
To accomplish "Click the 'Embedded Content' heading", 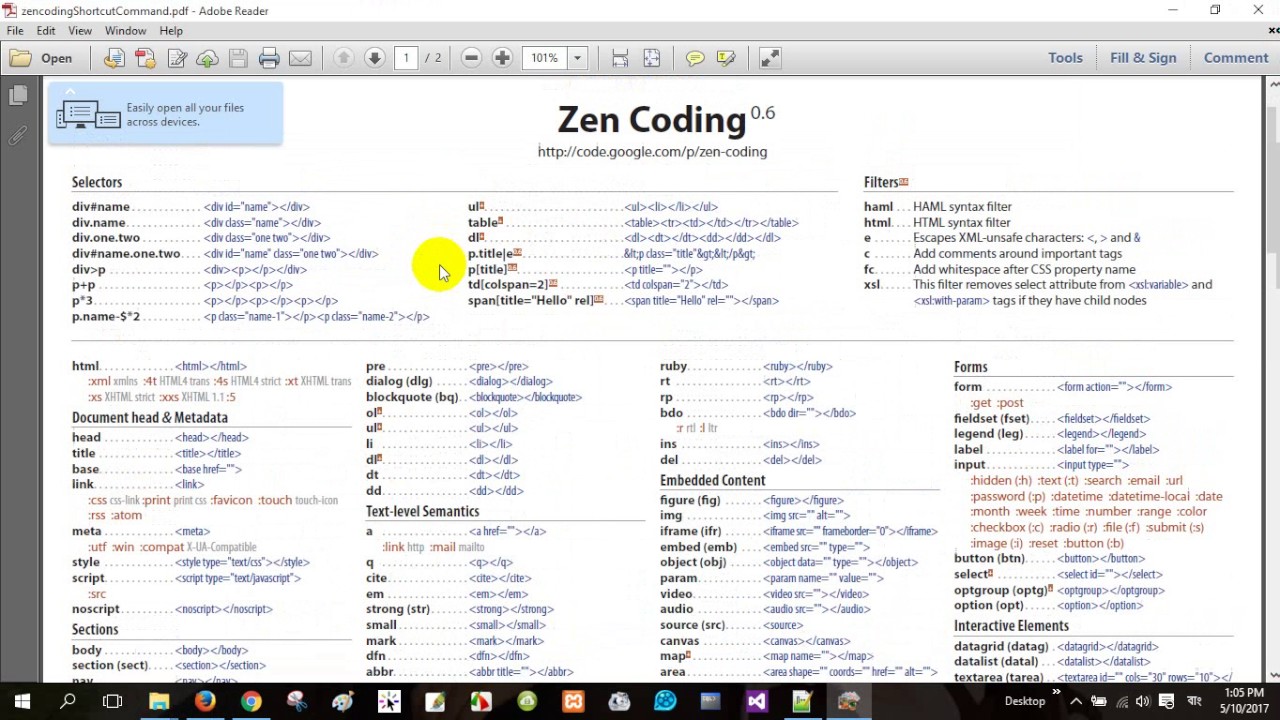I will tap(712, 481).
